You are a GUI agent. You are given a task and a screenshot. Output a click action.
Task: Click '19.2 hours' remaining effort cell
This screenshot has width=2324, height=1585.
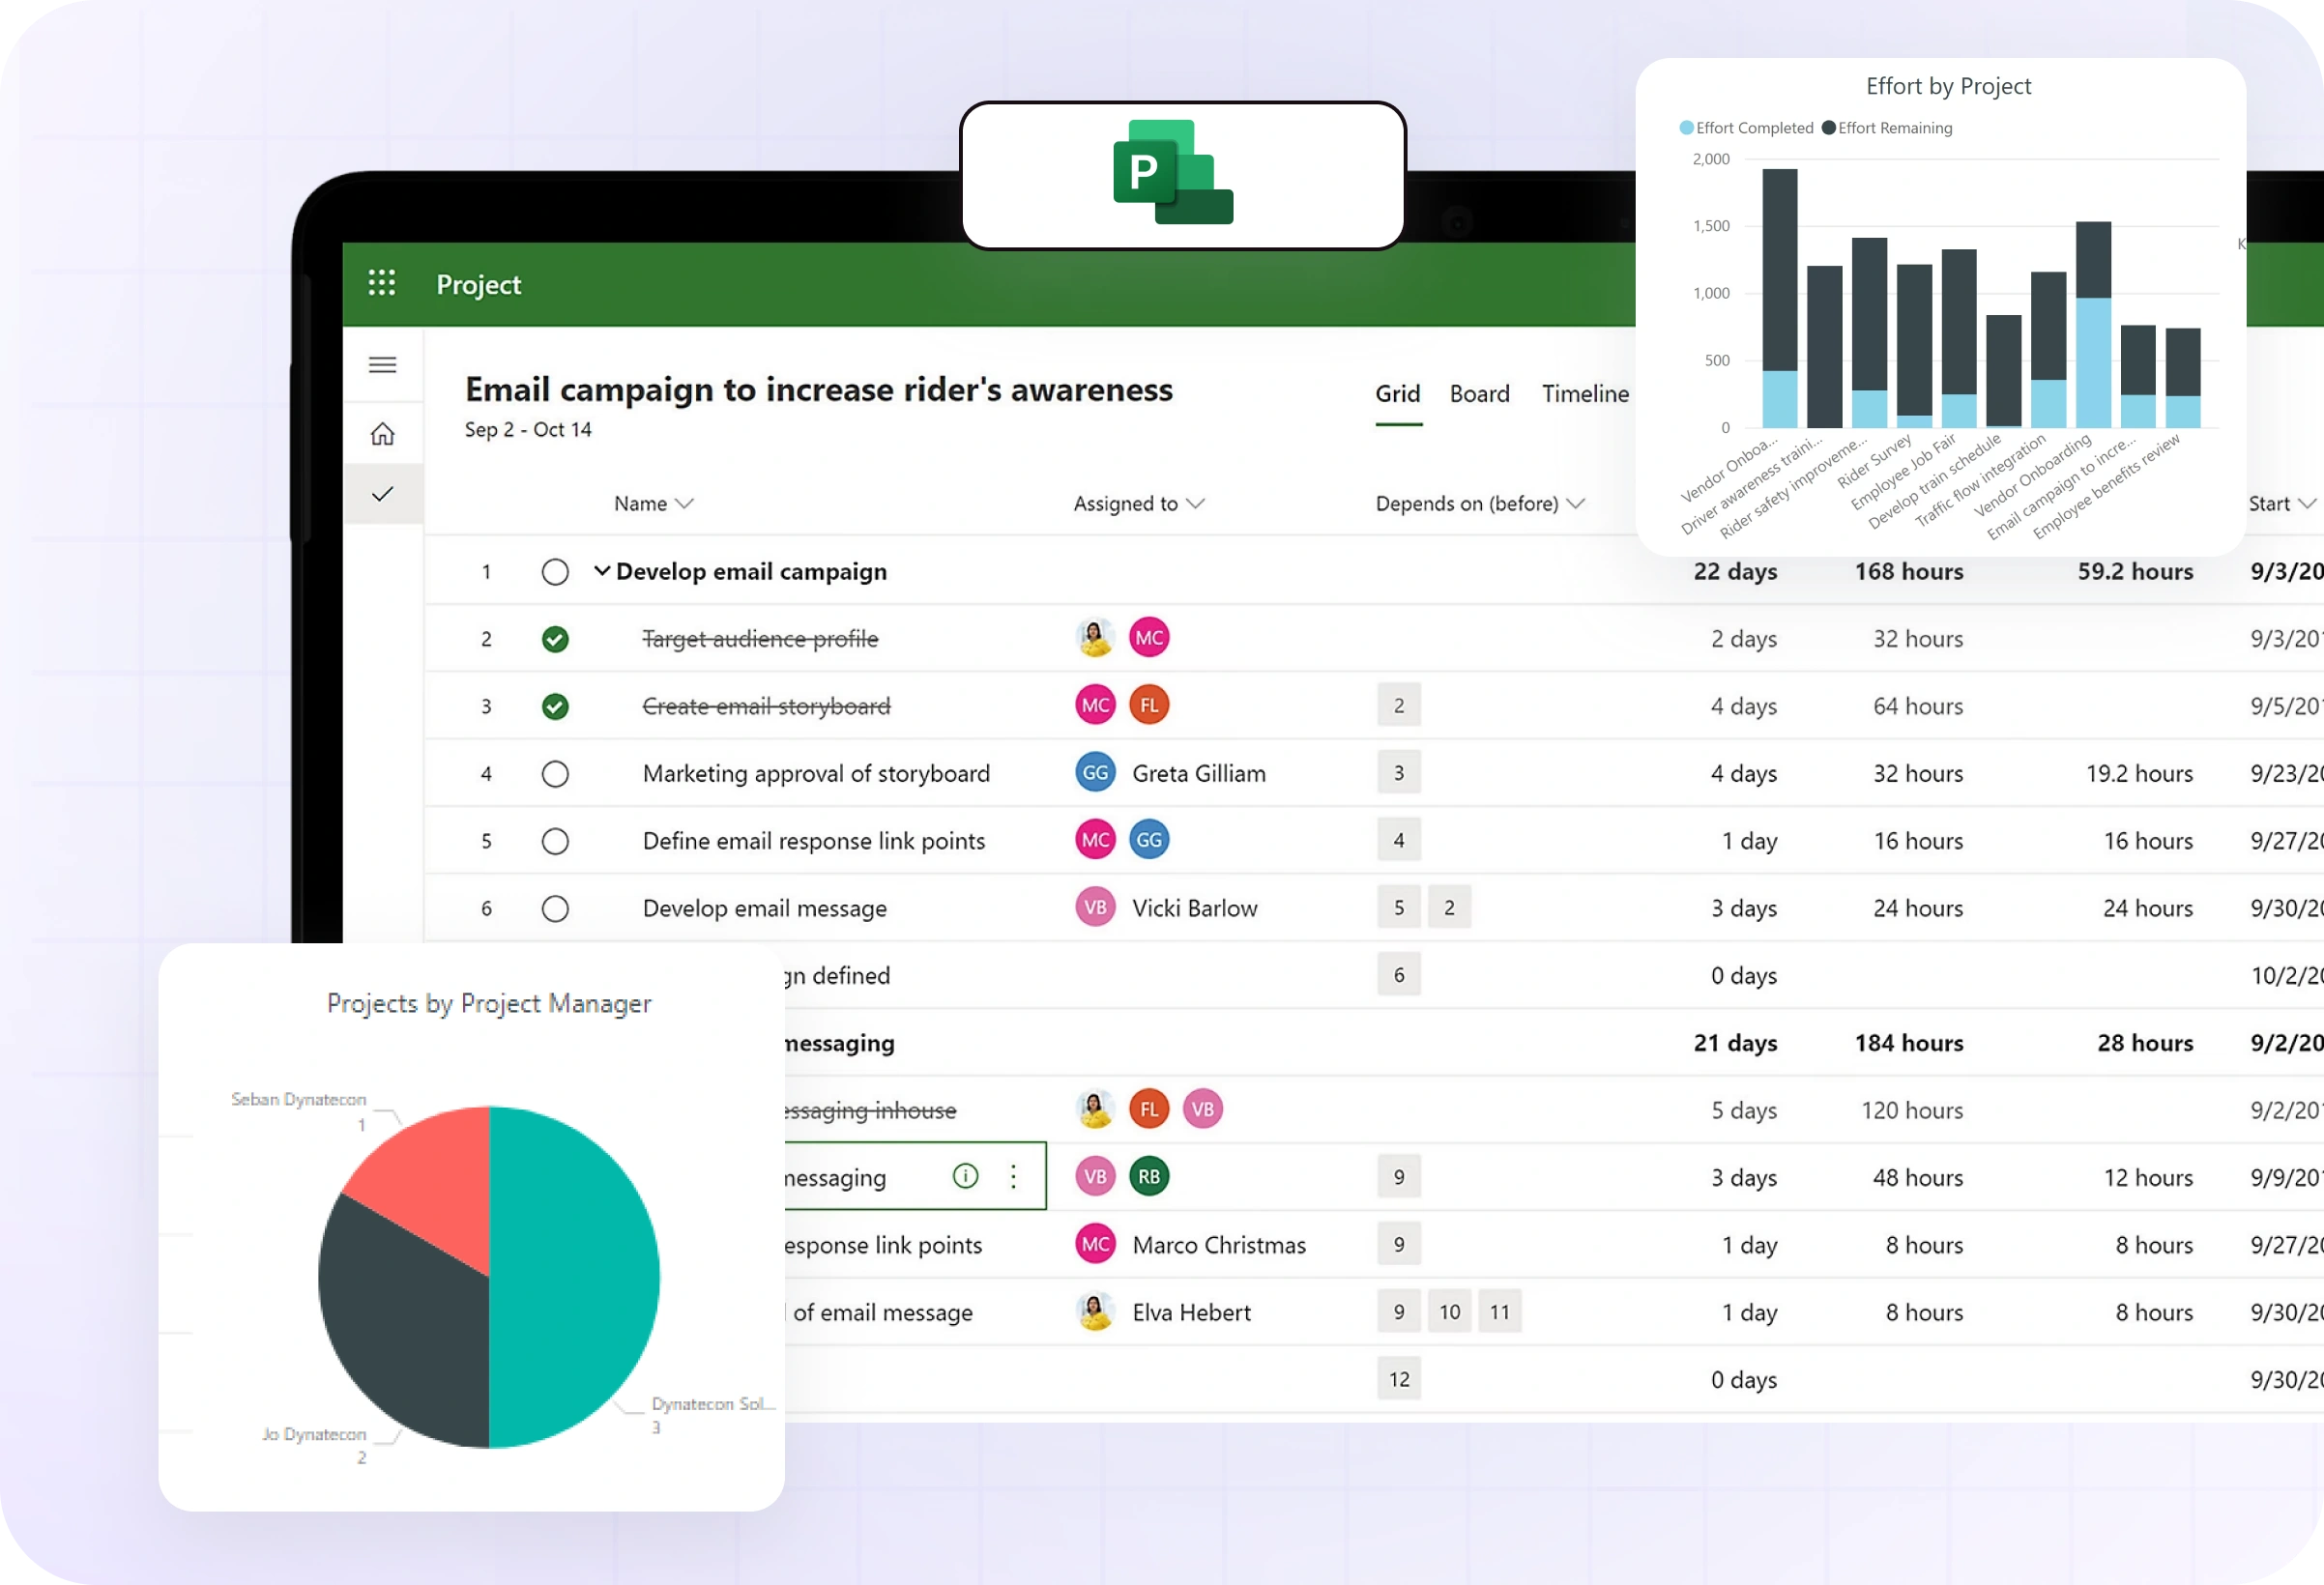coord(2139,774)
